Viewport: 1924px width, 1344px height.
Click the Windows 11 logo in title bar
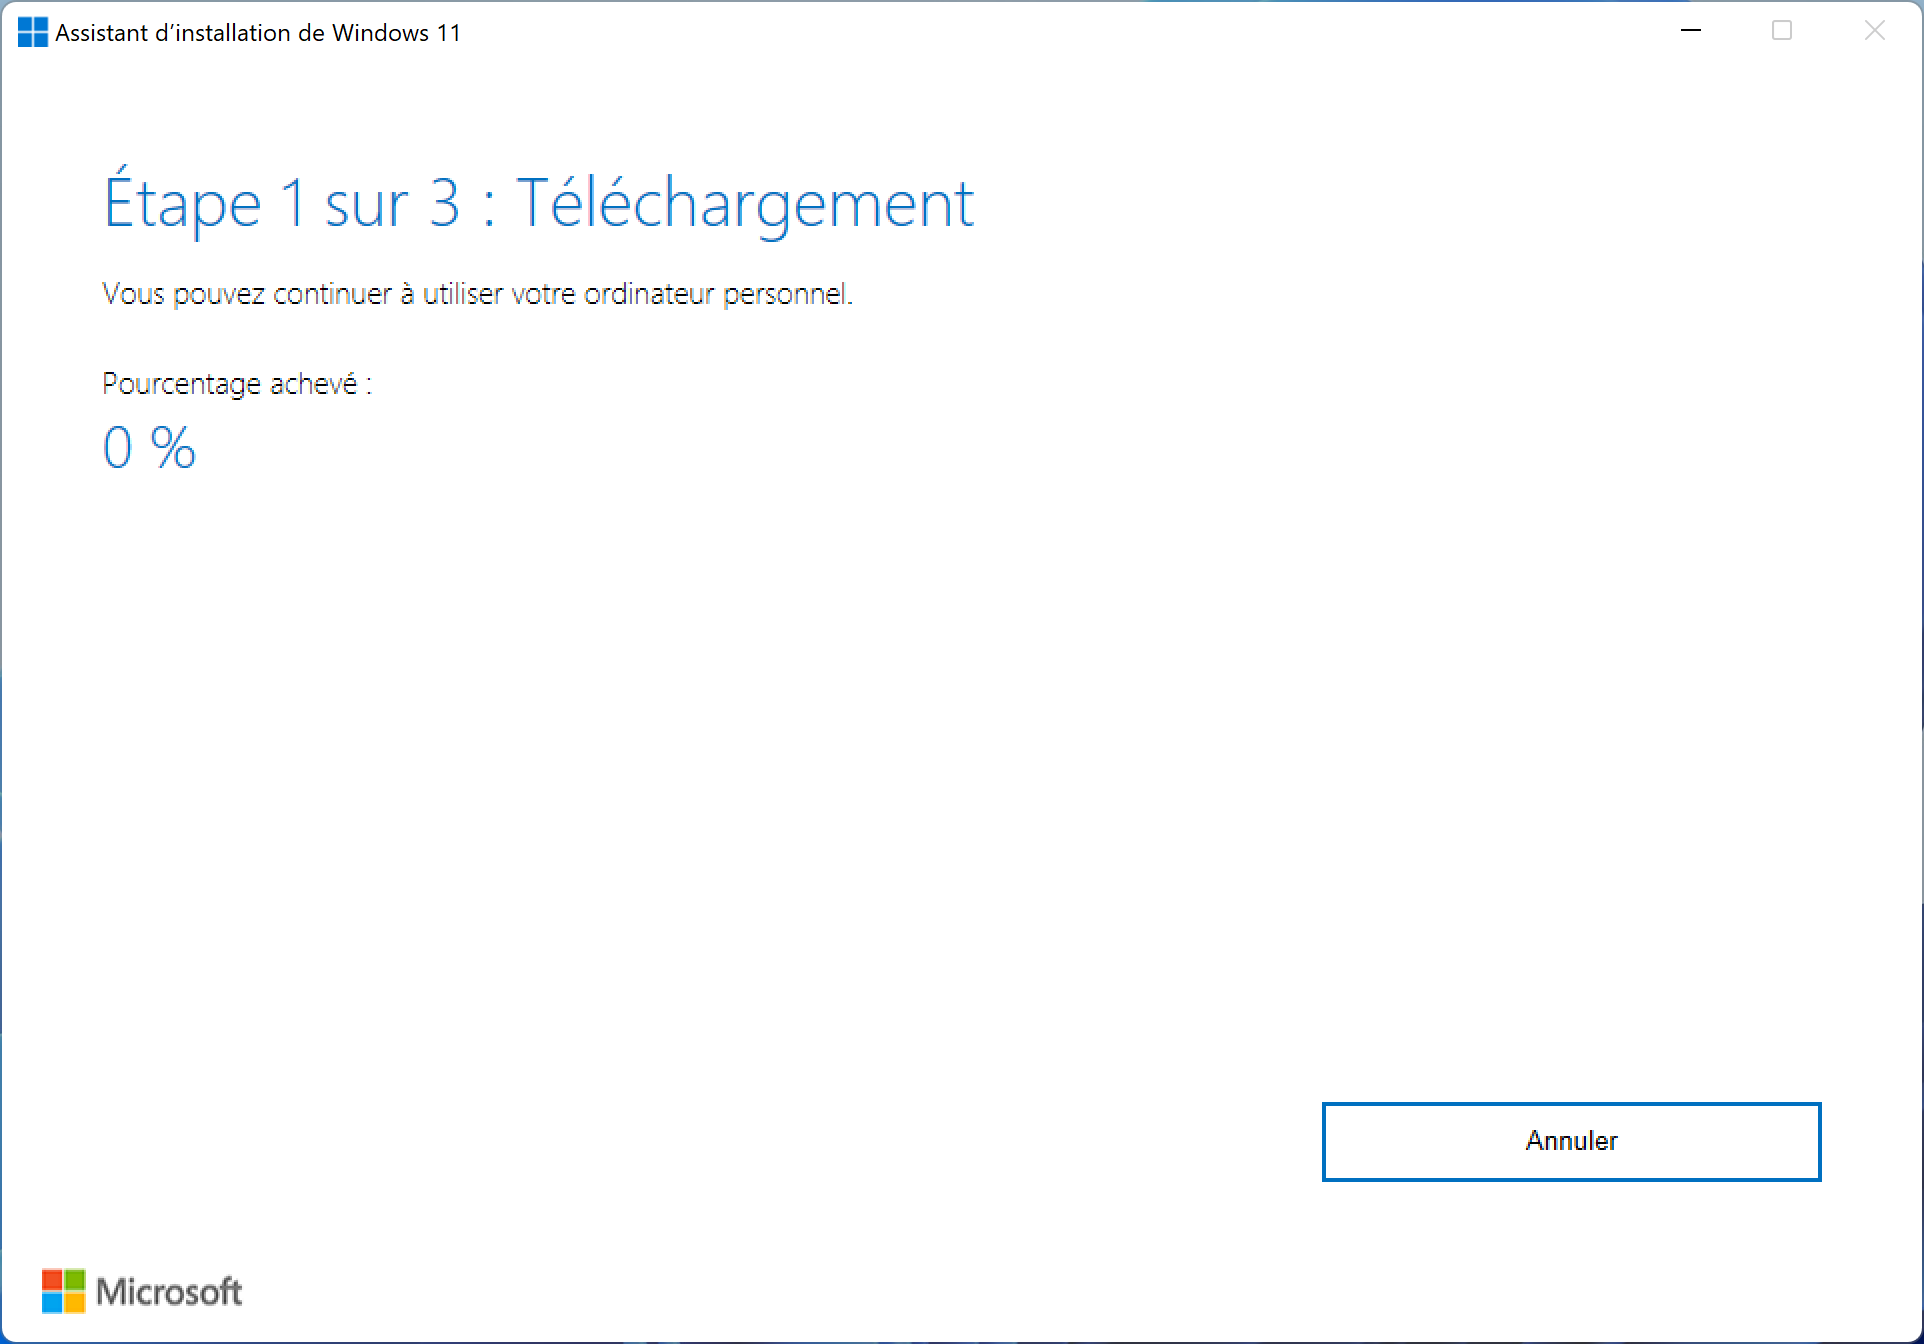pyautogui.click(x=32, y=32)
